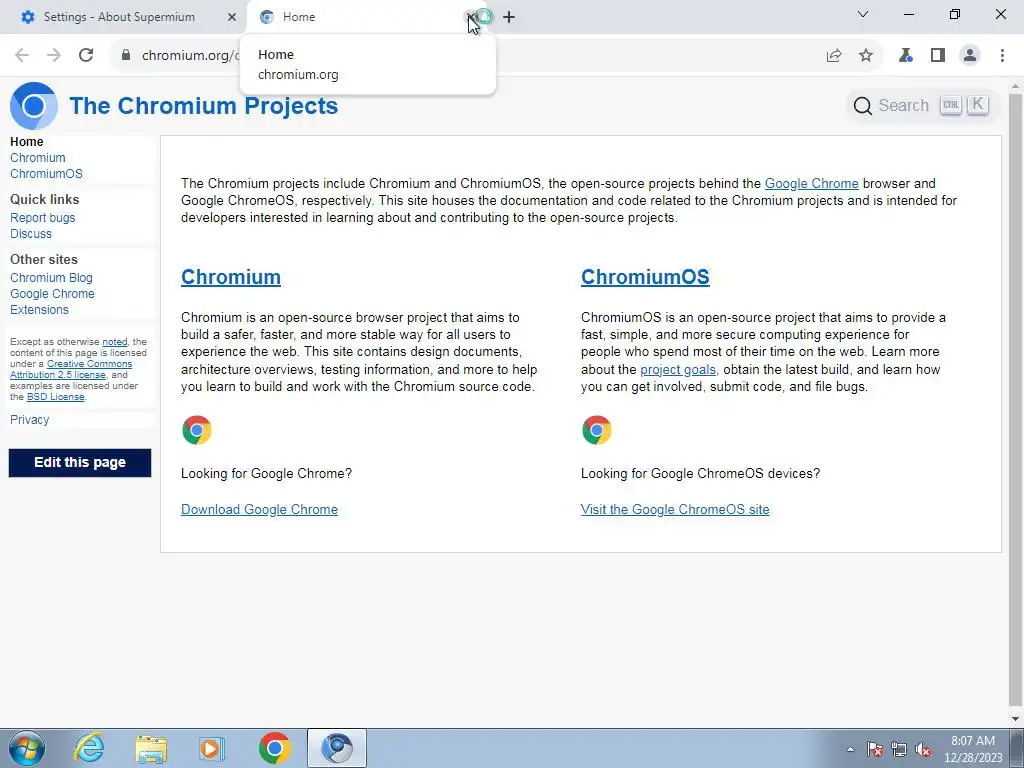
Task: Click the search magnifier icon
Action: 863,106
